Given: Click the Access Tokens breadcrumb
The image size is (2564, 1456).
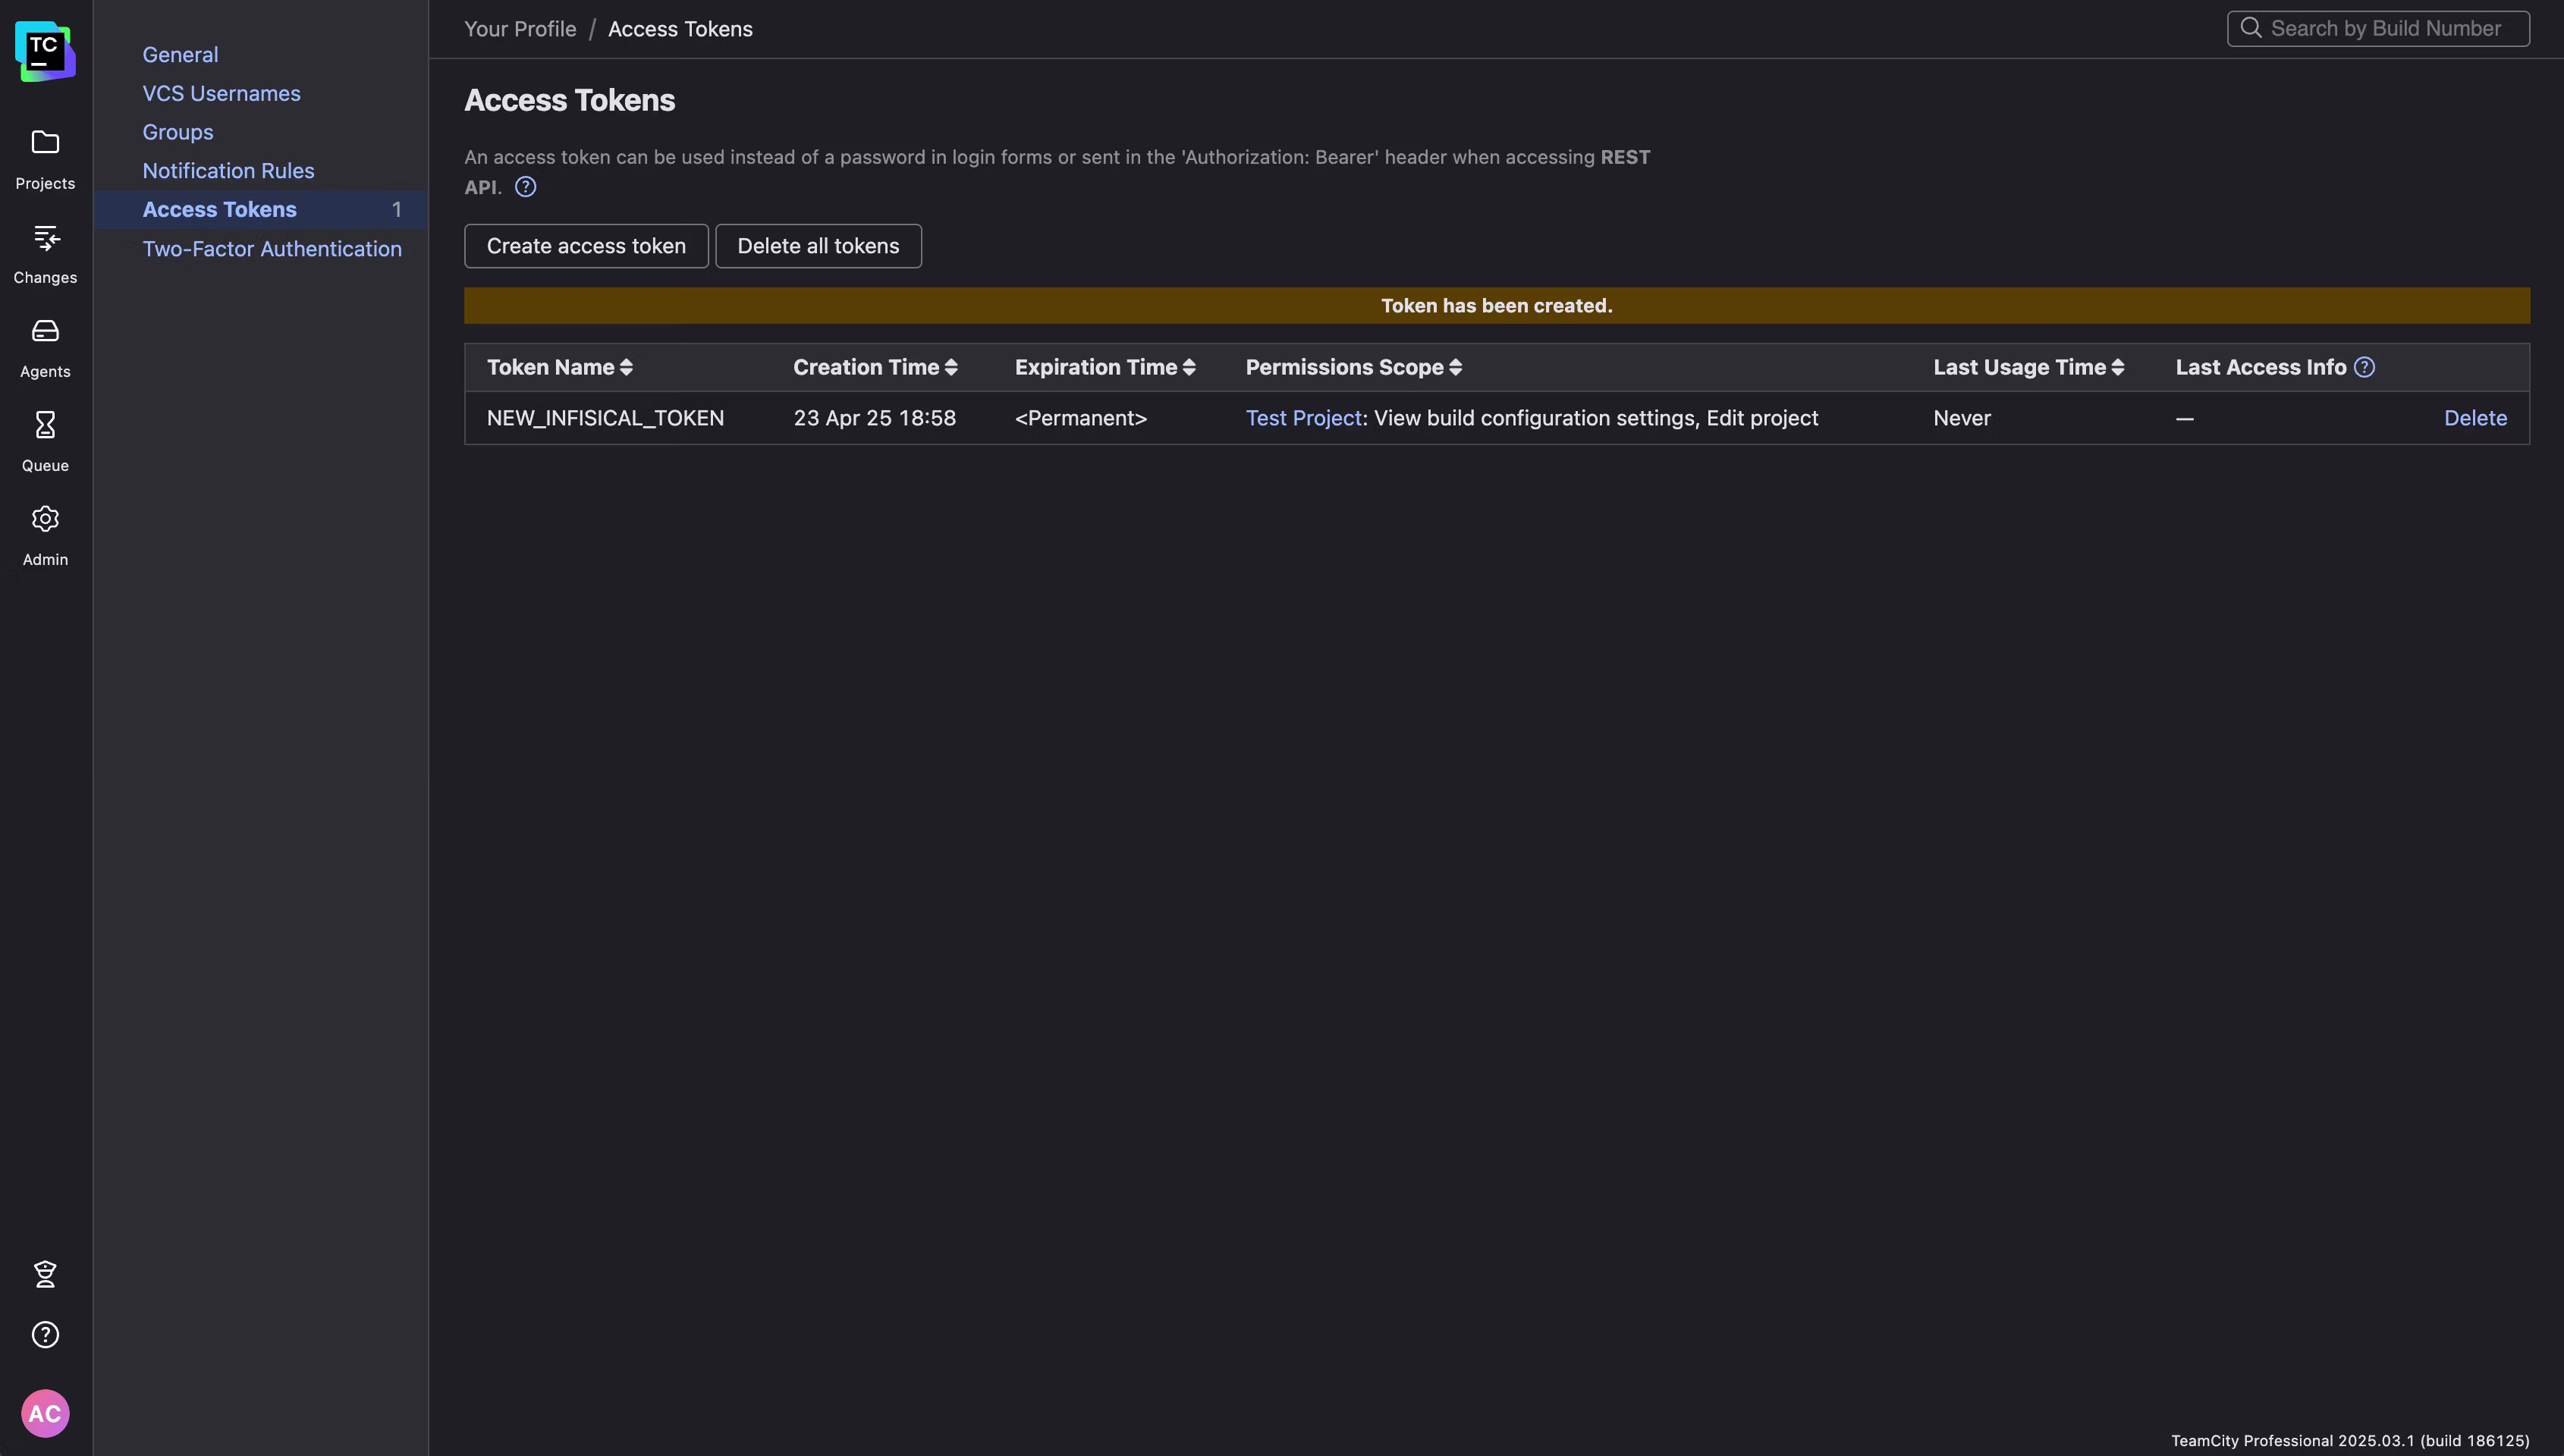Looking at the screenshot, I should (x=680, y=29).
